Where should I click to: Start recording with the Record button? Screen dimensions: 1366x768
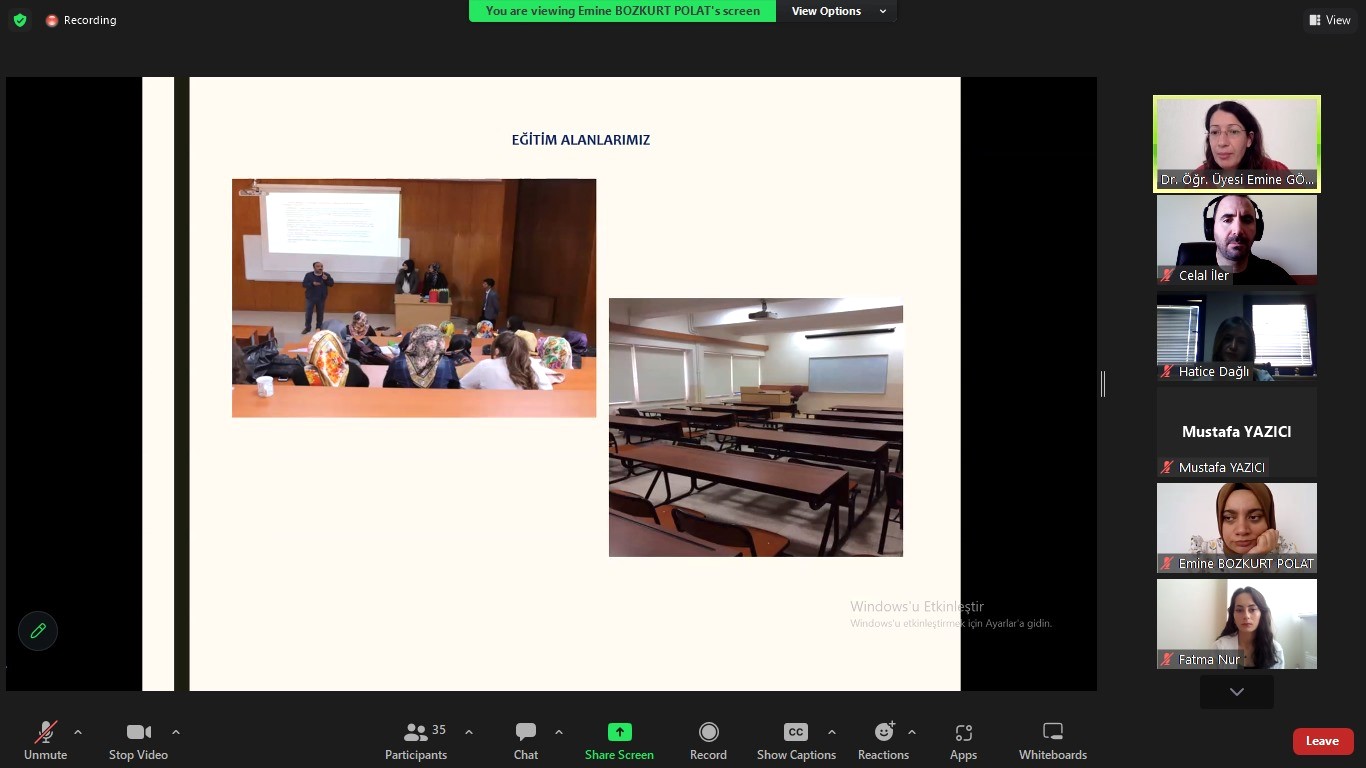pyautogui.click(x=708, y=741)
